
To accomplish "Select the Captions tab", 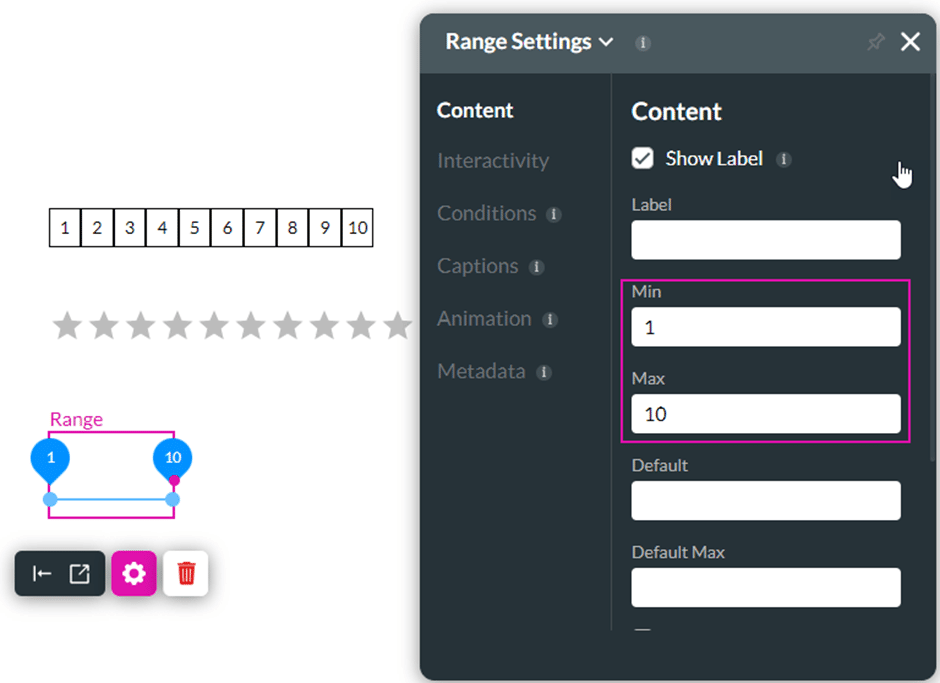I will (x=478, y=266).
